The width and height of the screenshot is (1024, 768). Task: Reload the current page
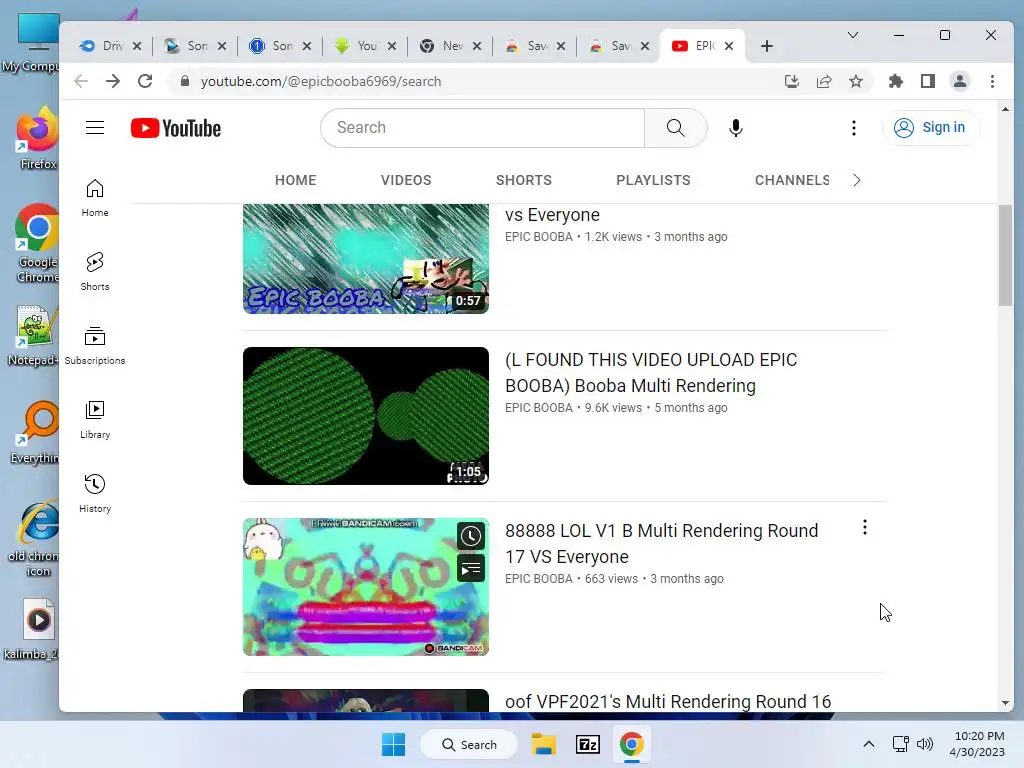point(145,81)
